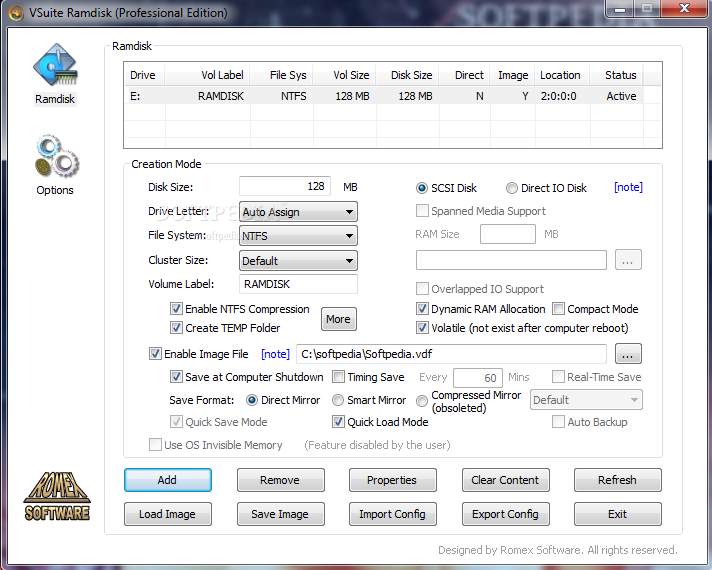Open the image file [note] link
The width and height of the screenshot is (712, 570).
tap(275, 354)
